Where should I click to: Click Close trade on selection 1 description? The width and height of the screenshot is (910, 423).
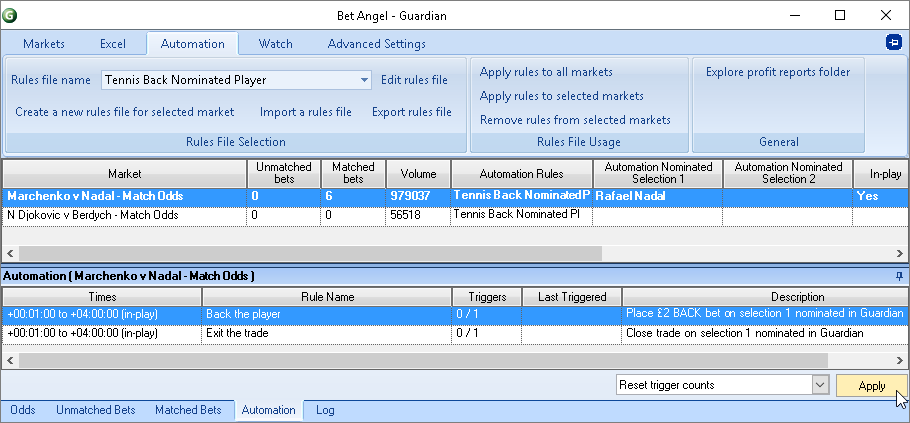(x=745, y=334)
